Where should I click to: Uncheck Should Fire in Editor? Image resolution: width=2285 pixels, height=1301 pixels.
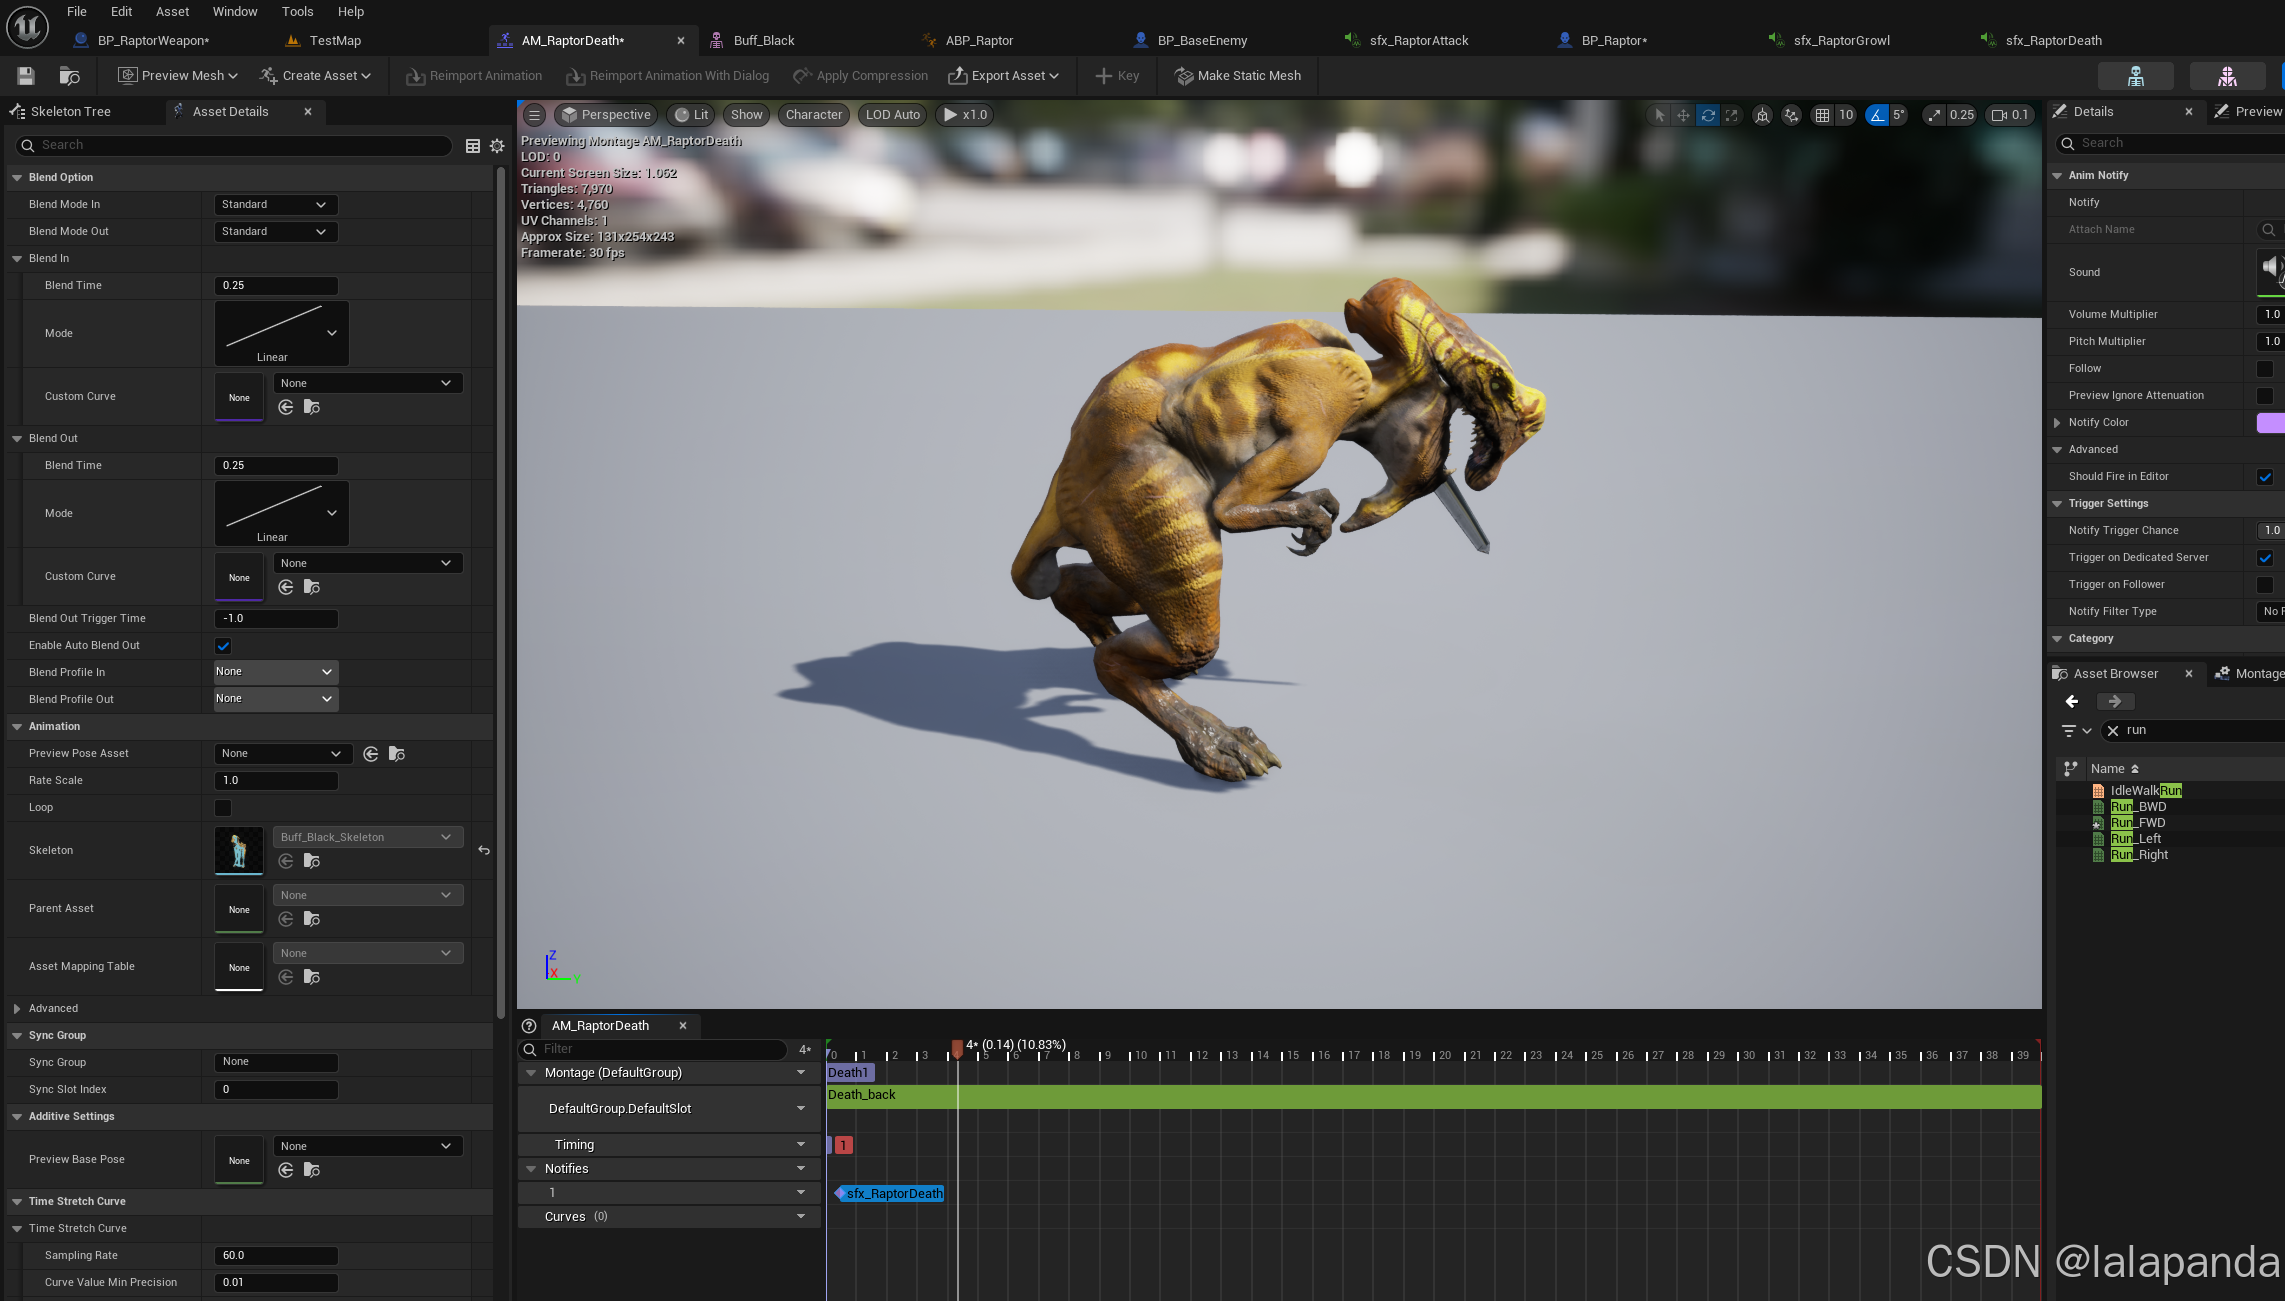[x=2265, y=477]
